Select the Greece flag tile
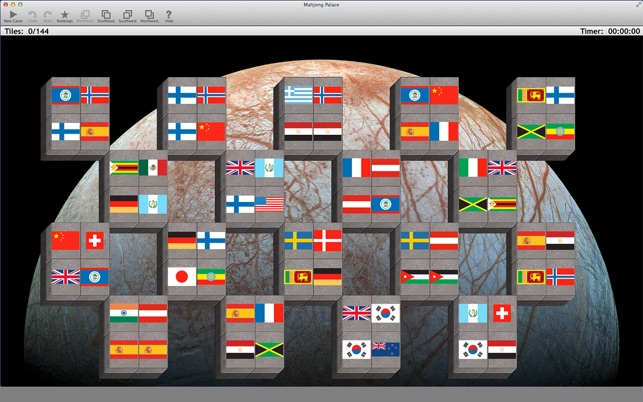 coord(299,95)
